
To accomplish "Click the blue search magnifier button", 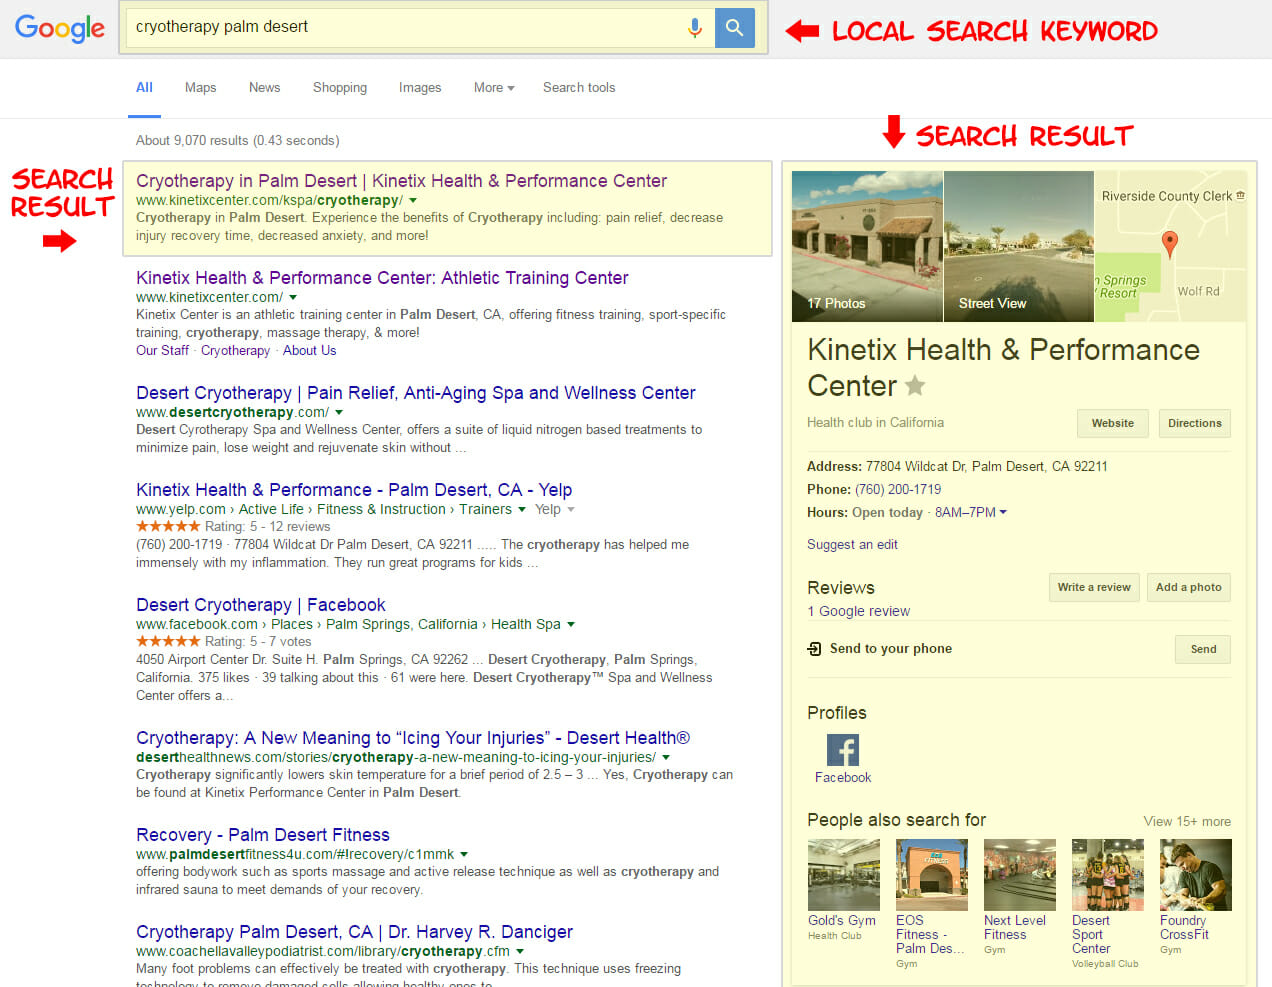I will [x=735, y=28].
